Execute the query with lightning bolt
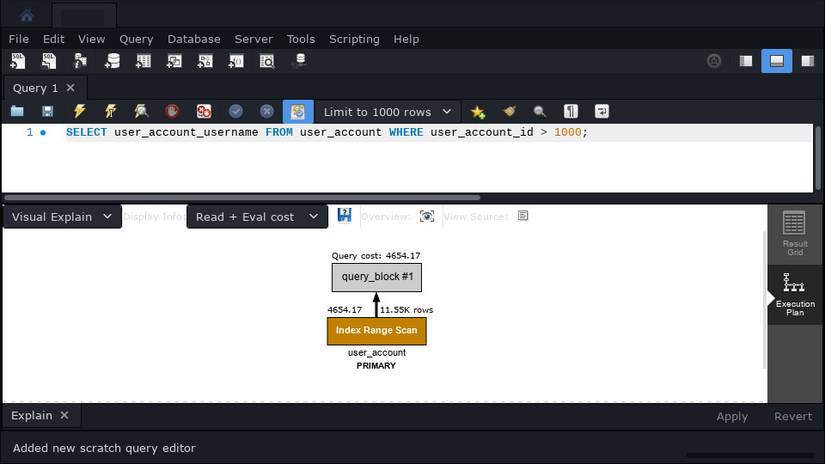The width and height of the screenshot is (825, 464). pos(79,112)
